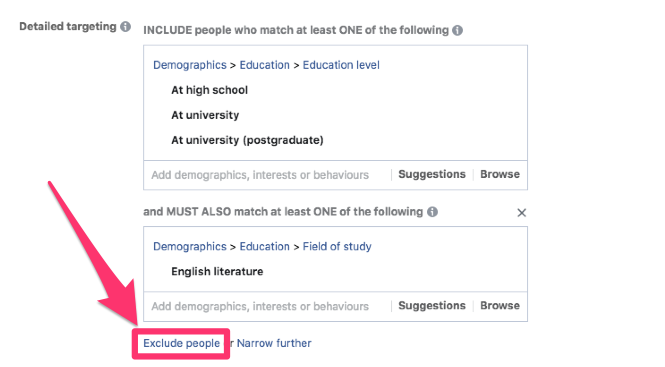Click info icon next to INCLUDE people heading

(x=457, y=31)
